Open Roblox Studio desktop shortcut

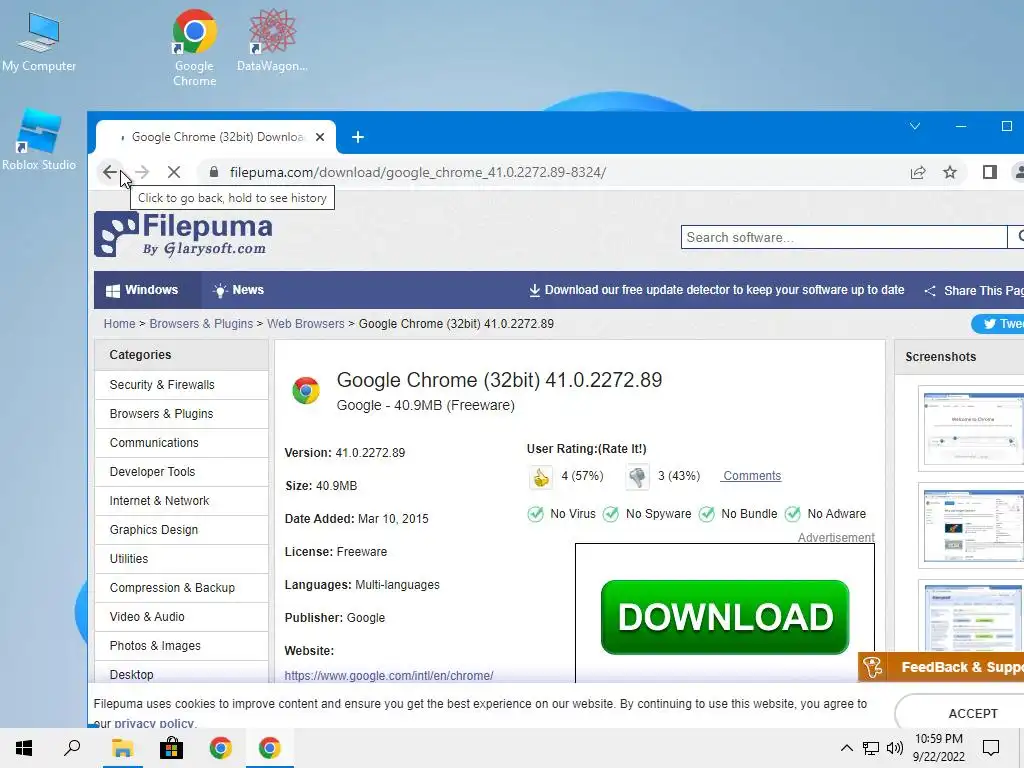pyautogui.click(x=39, y=138)
